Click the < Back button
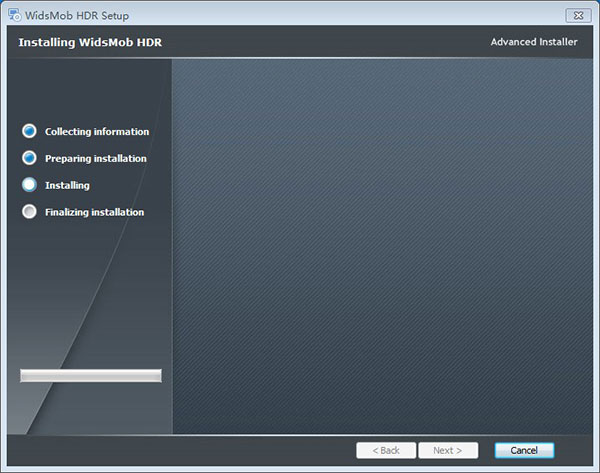This screenshot has width=600, height=473. (x=386, y=450)
